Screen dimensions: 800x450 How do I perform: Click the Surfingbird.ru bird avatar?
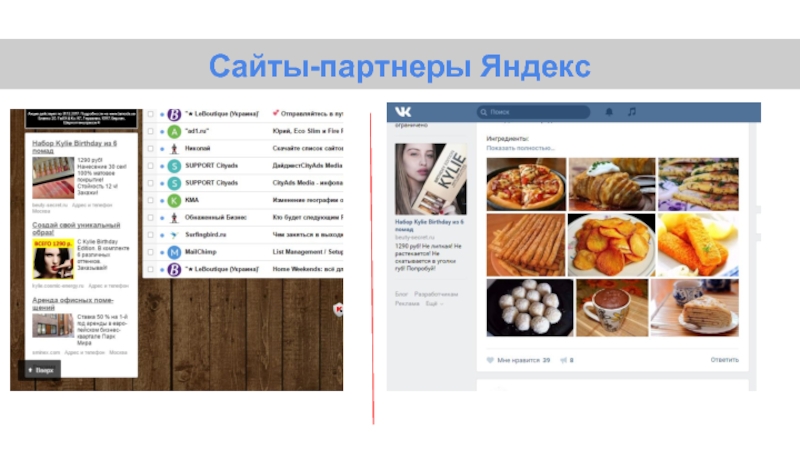[174, 235]
